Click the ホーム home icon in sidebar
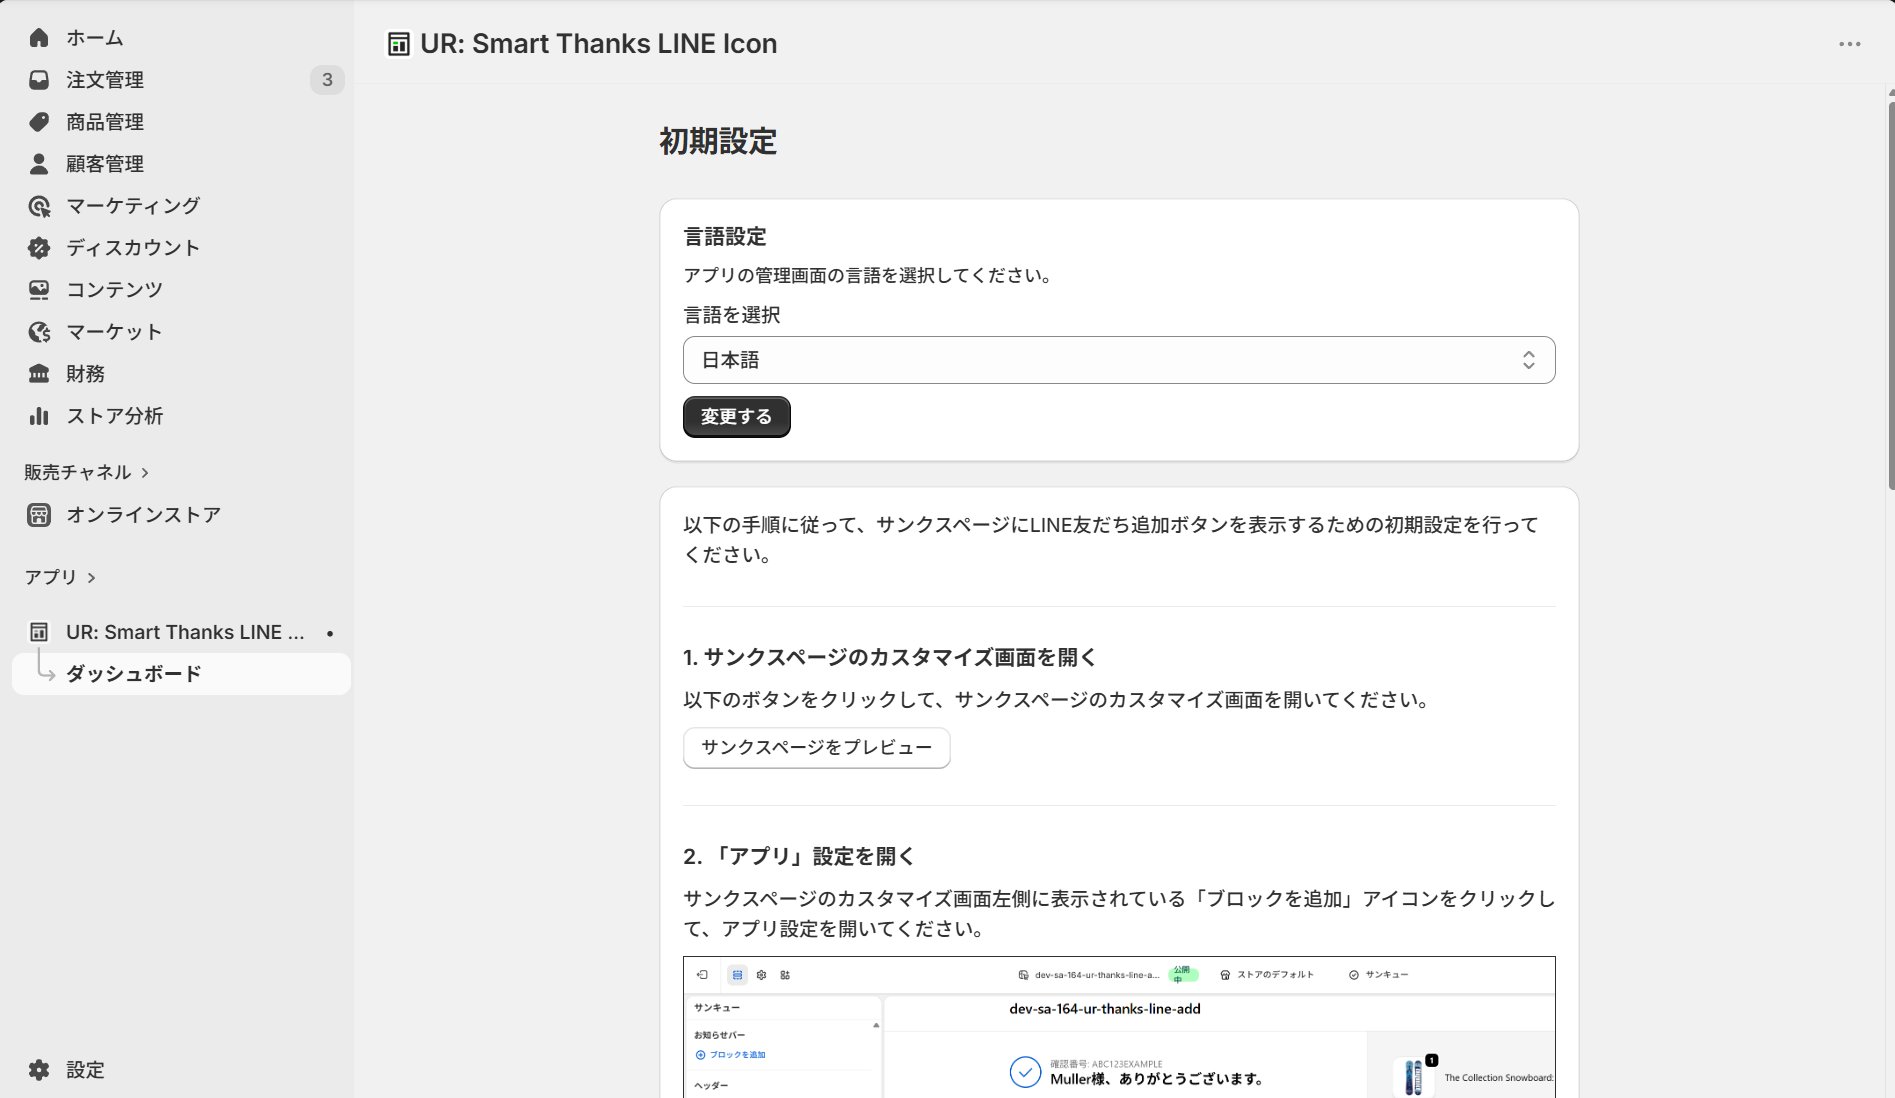The width and height of the screenshot is (1895, 1098). coord(39,38)
